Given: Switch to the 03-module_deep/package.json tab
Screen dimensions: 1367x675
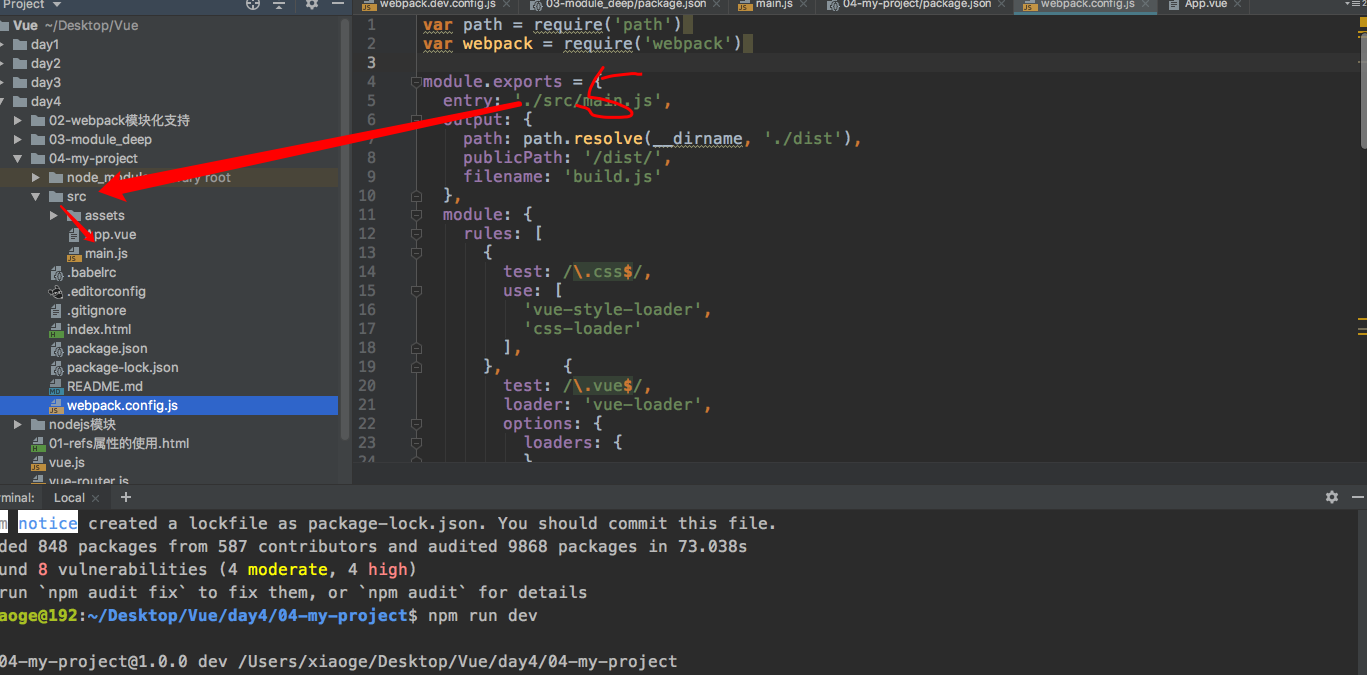Looking at the screenshot, I should click(x=625, y=4).
